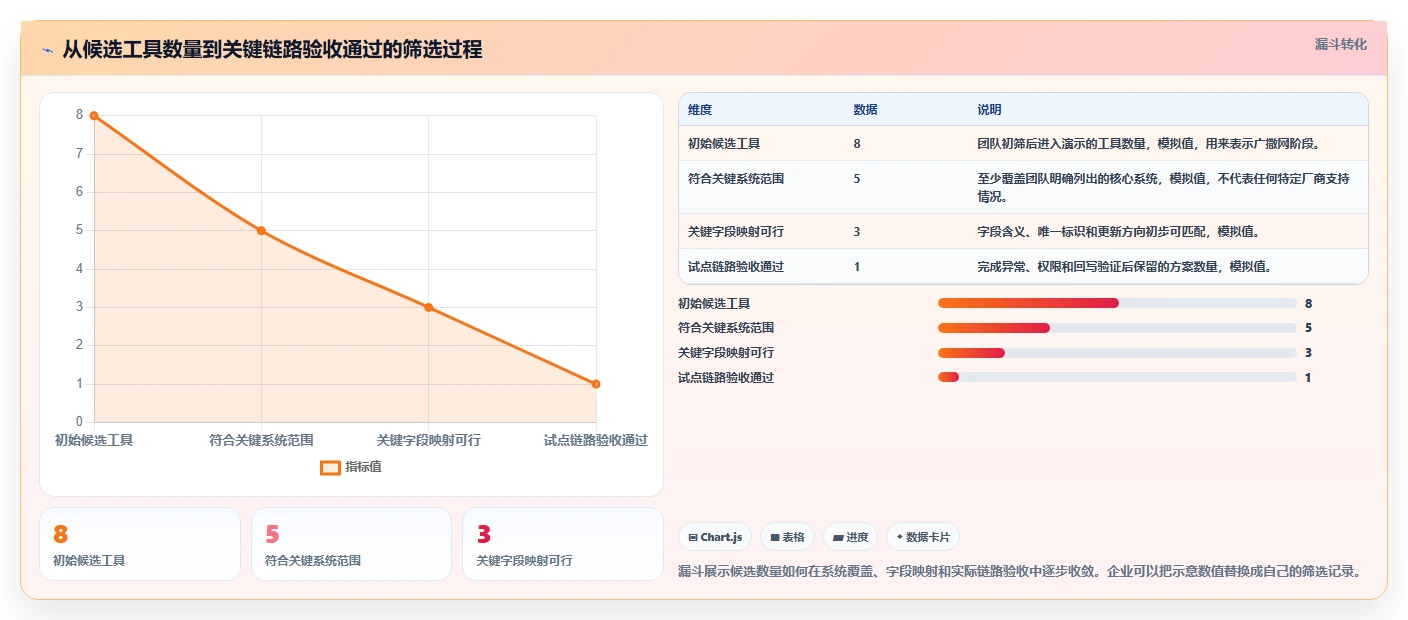This screenshot has width=1408, height=620.
Task: Click the x-axis label 符合关键系统范围
Action: 261,440
